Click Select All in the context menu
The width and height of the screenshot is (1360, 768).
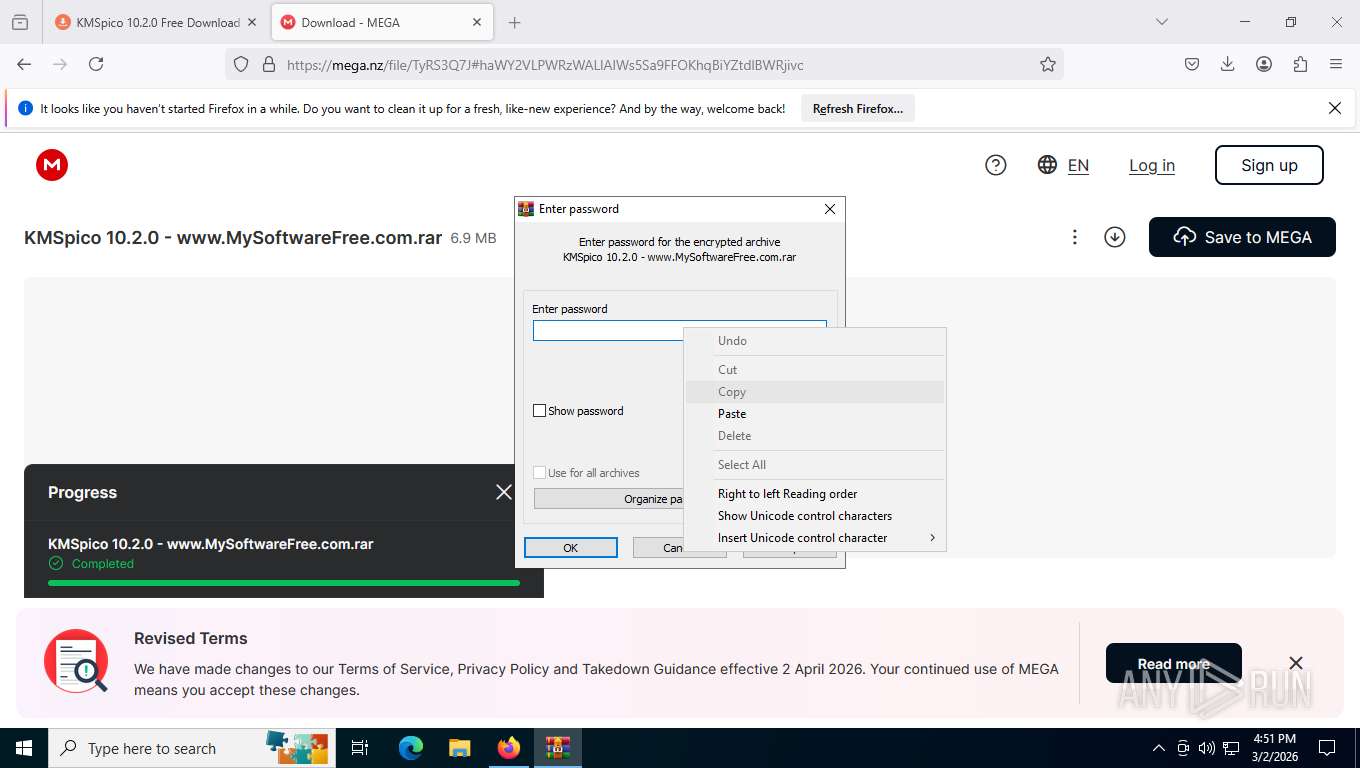pos(815,465)
